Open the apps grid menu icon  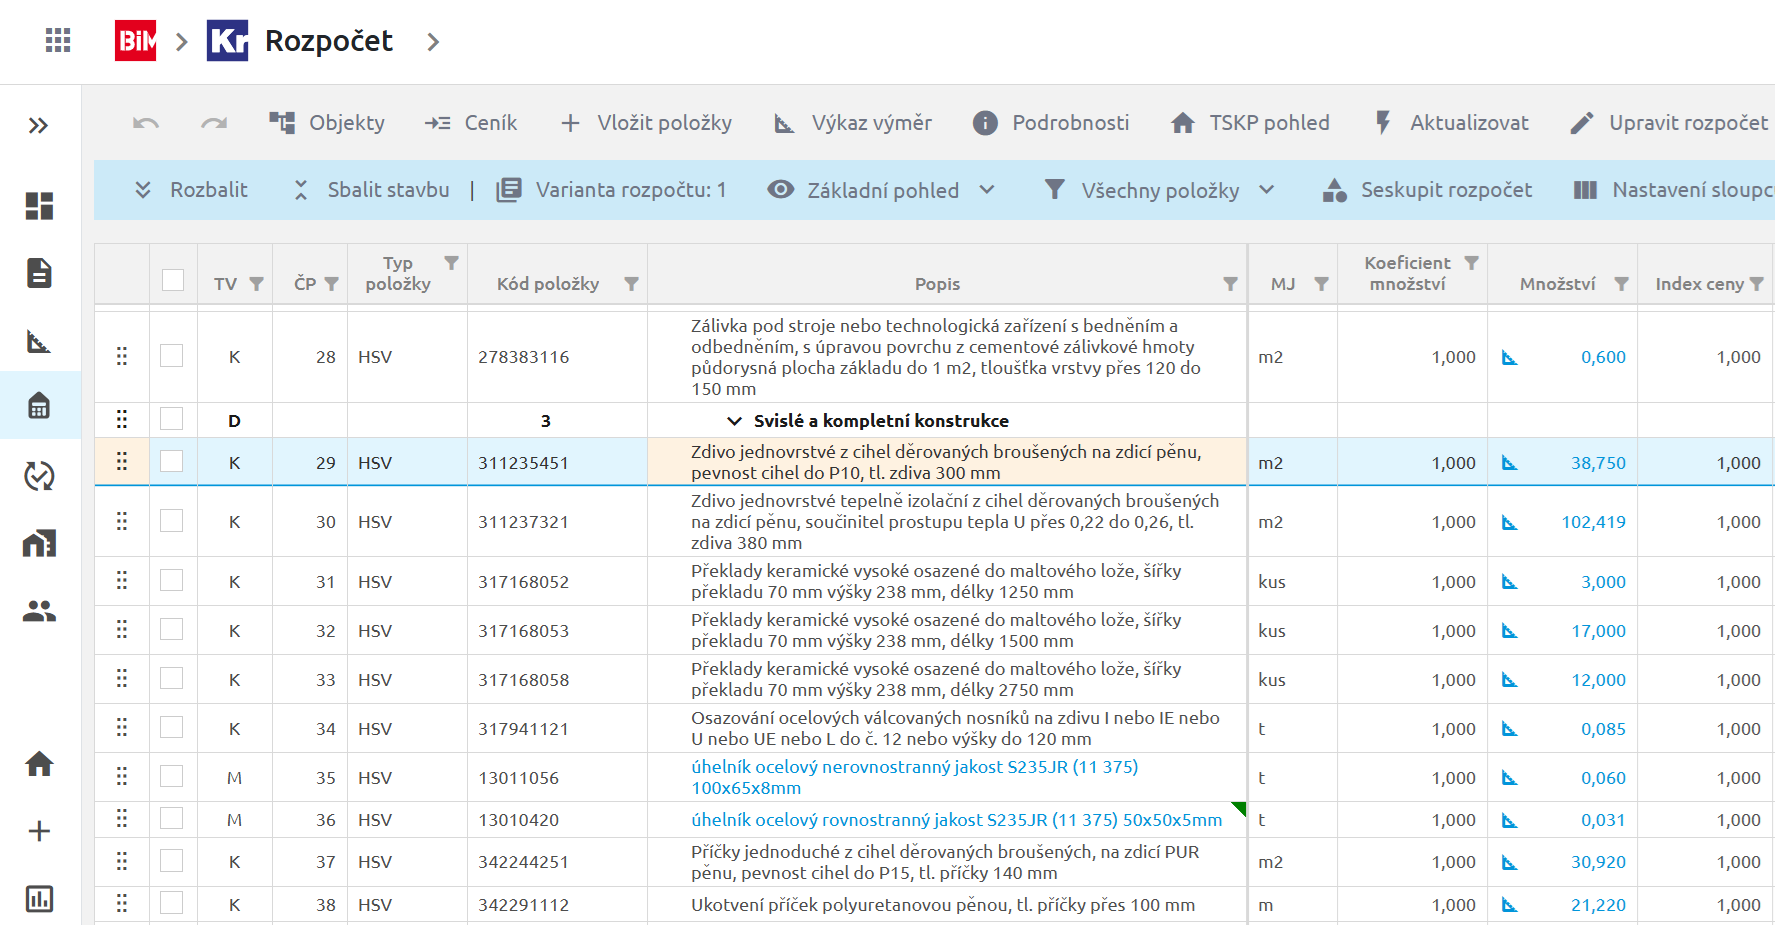pyautogui.click(x=58, y=41)
